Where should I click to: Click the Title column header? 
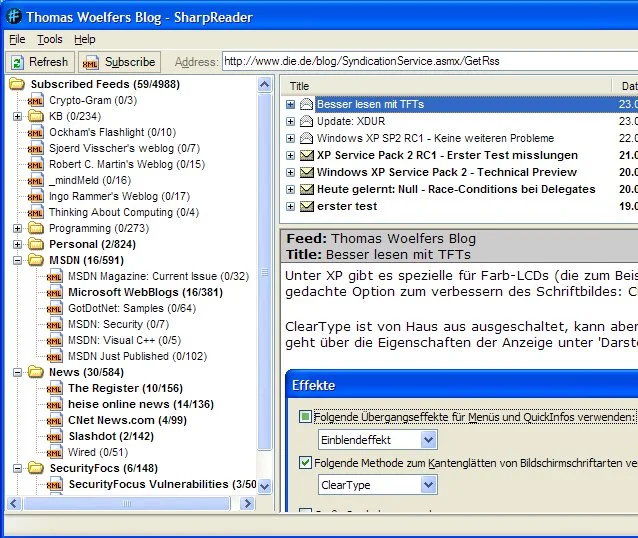point(446,86)
